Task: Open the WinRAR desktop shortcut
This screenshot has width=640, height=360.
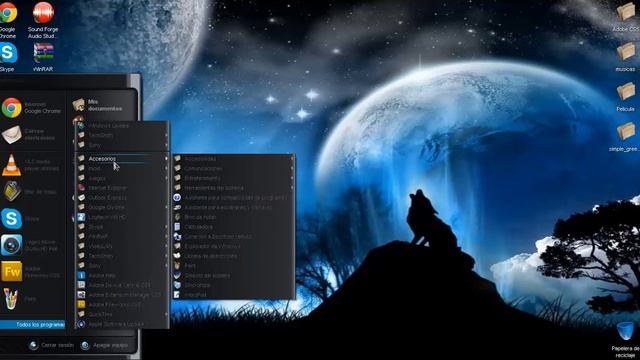Action: click(x=43, y=57)
